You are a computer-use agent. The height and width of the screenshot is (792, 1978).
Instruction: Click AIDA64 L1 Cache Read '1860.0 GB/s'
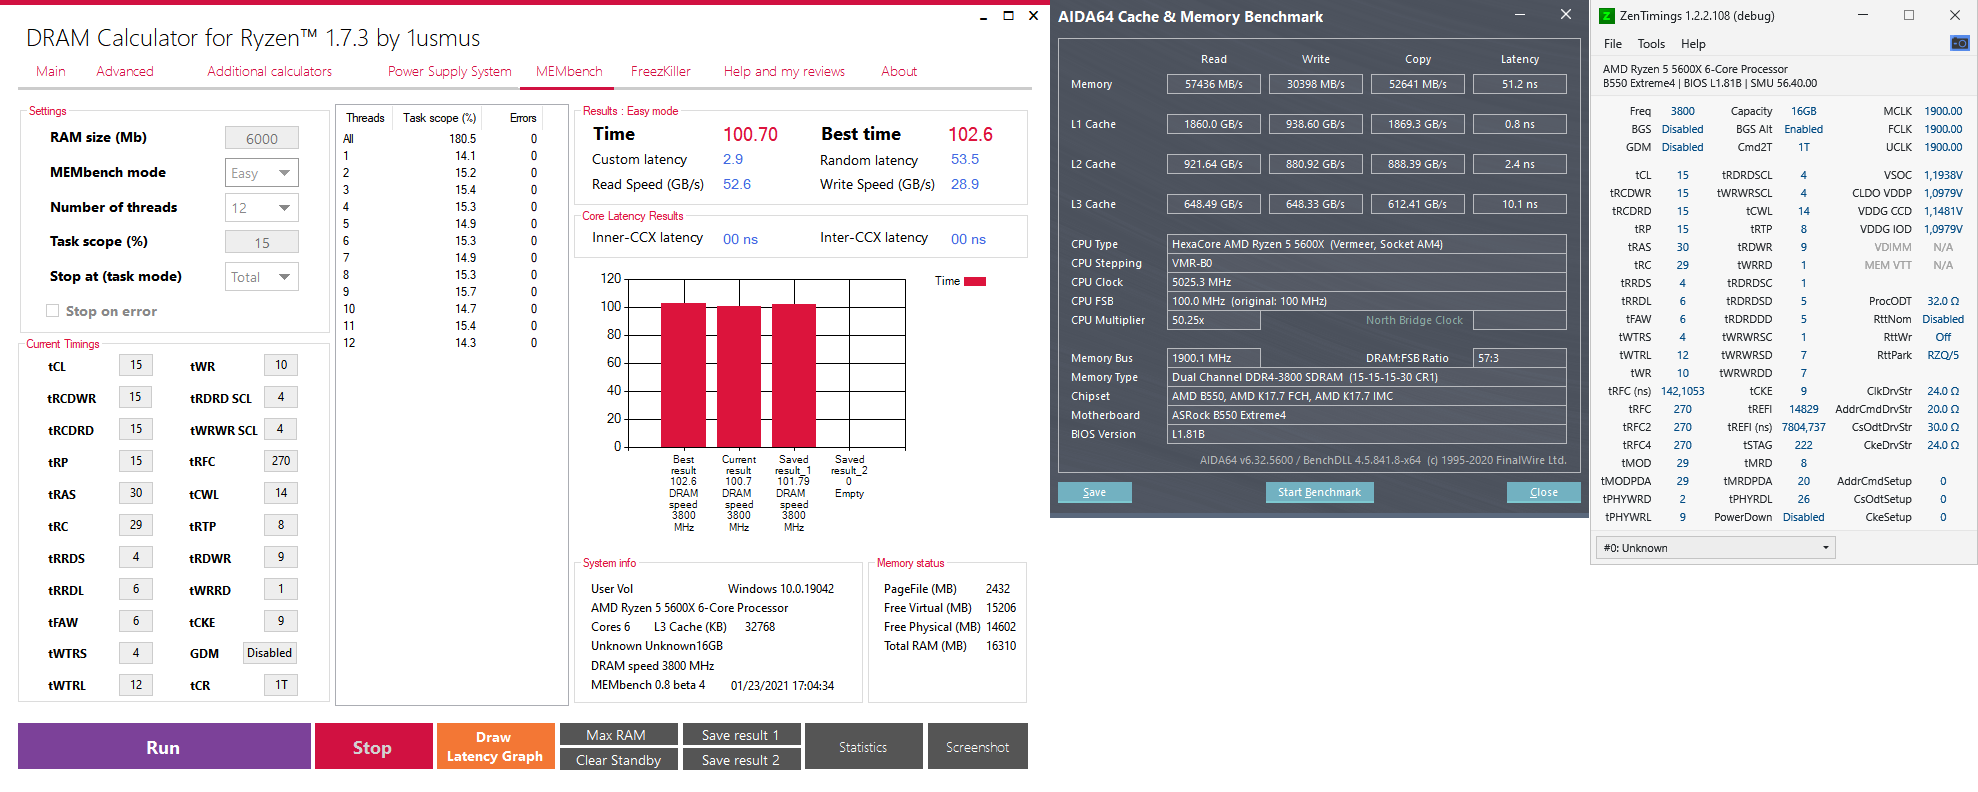(x=1214, y=124)
